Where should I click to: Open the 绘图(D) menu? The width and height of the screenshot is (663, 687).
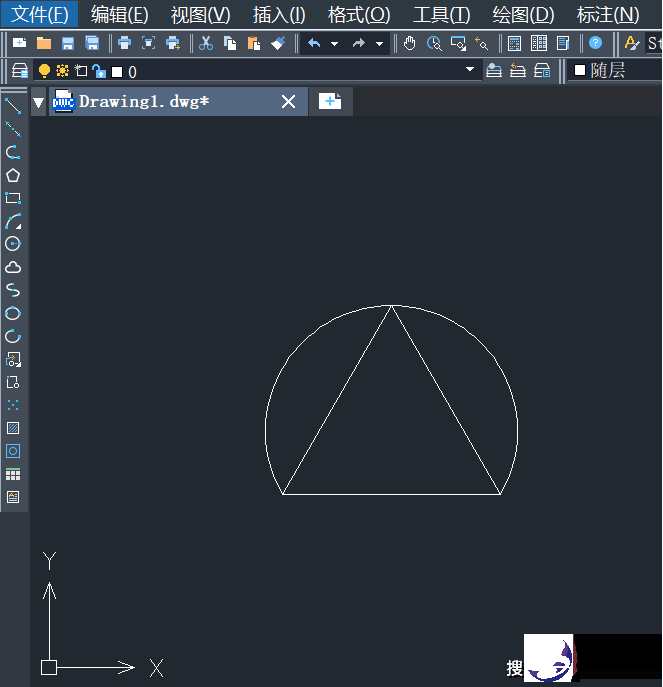coord(523,14)
